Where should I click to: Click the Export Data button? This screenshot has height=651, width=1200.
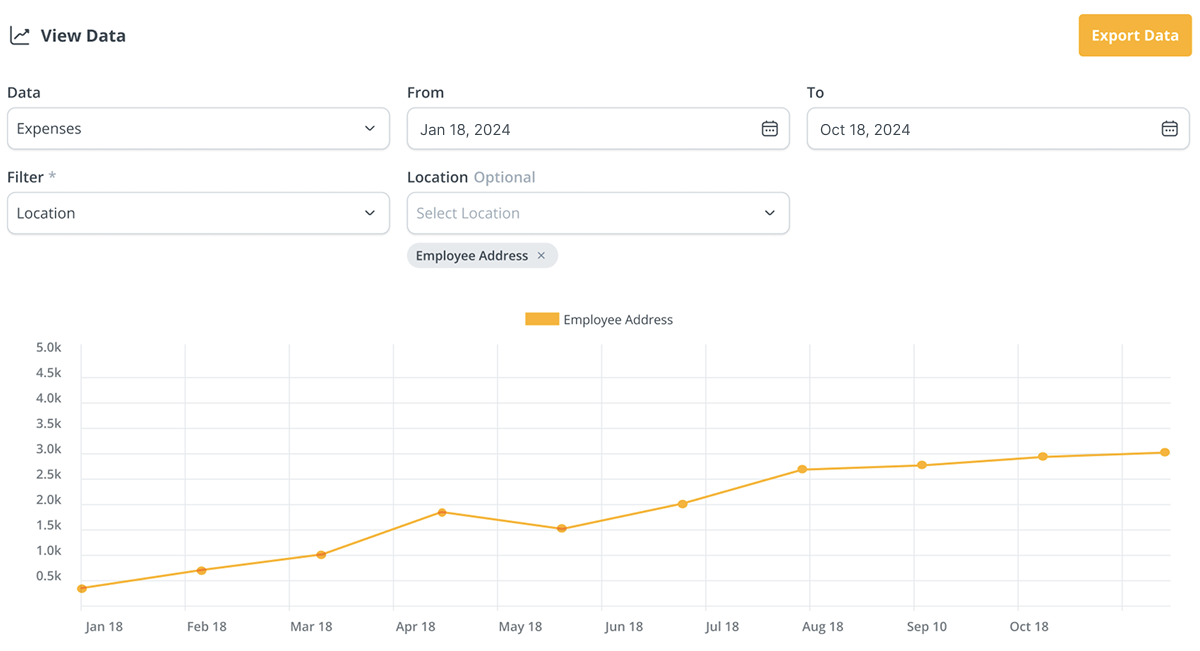click(1134, 36)
